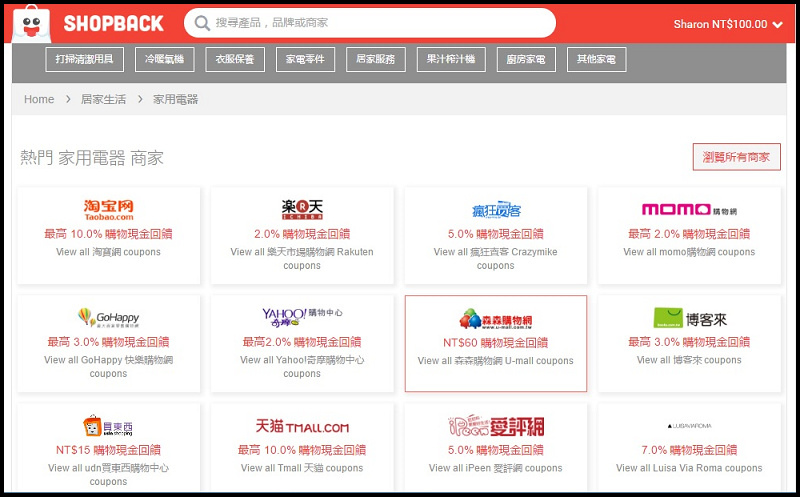Open iPeen 5.0% 購物現金回饋 link
This screenshot has width=800, height=497.
pos(496,451)
